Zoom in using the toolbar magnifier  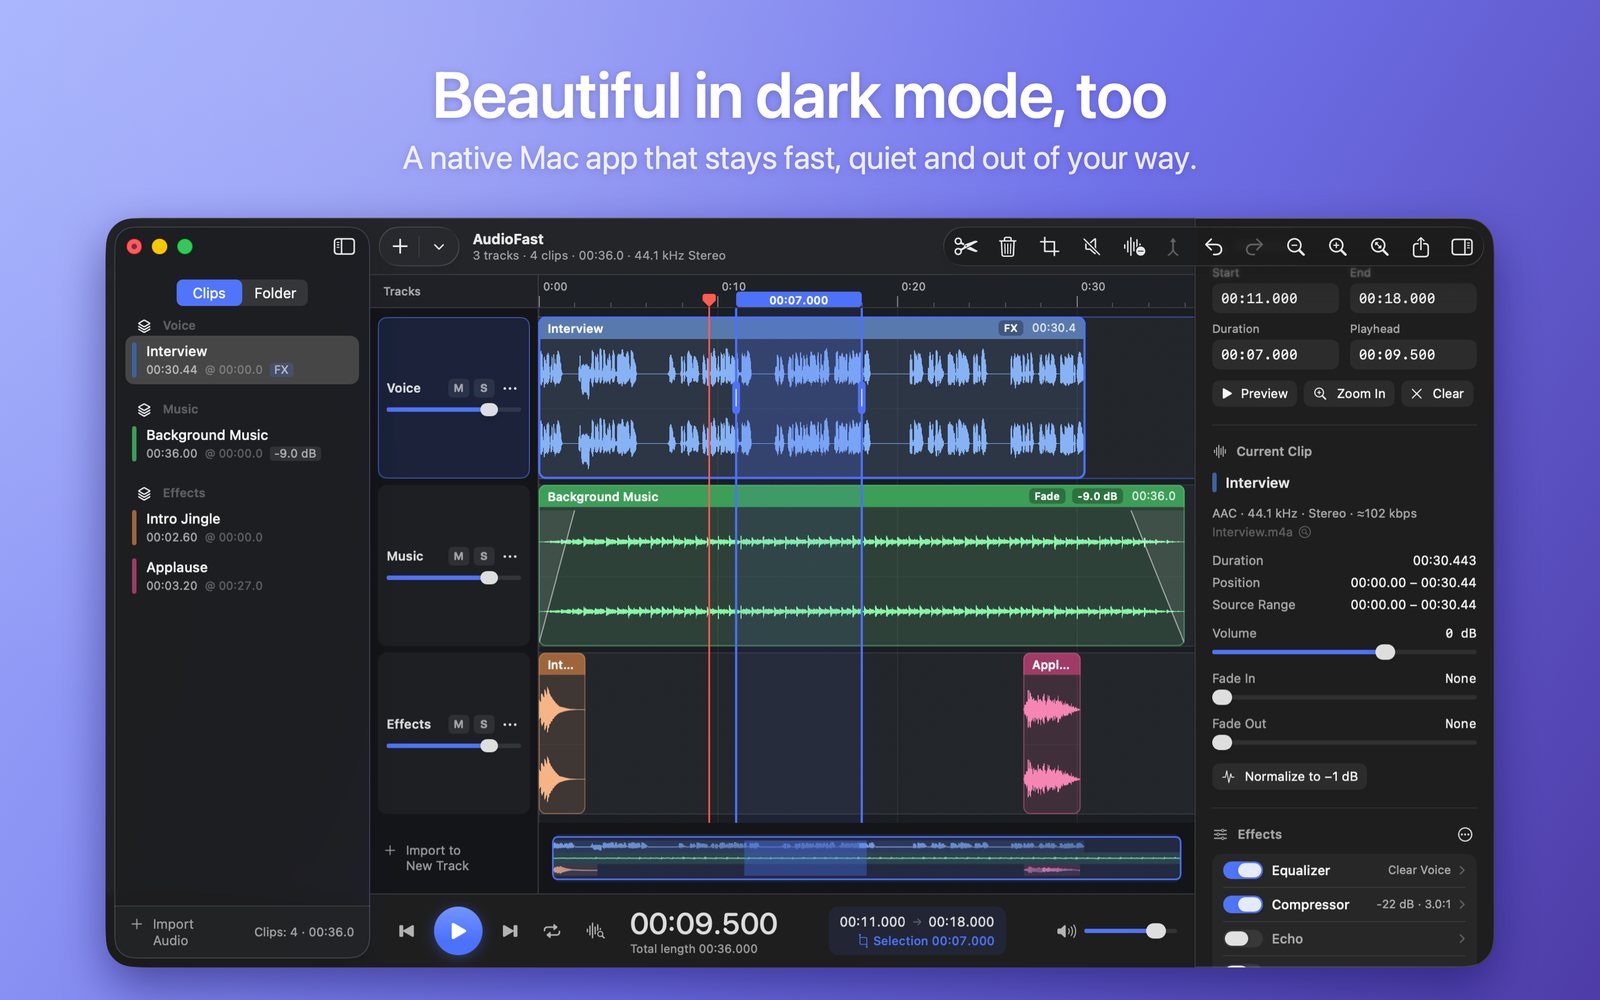coord(1337,247)
